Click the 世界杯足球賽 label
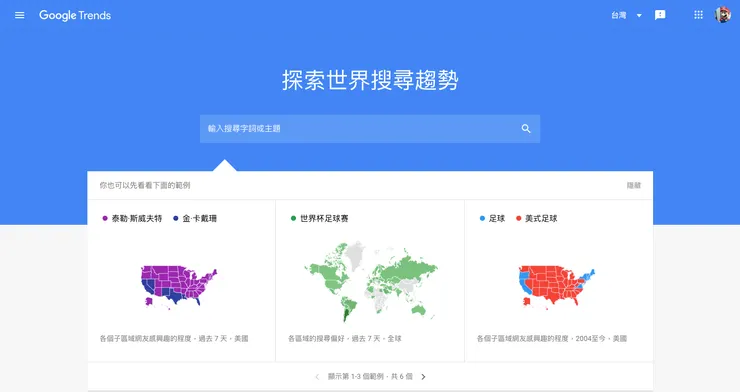Image resolution: width=740 pixels, height=392 pixels. tap(324, 218)
